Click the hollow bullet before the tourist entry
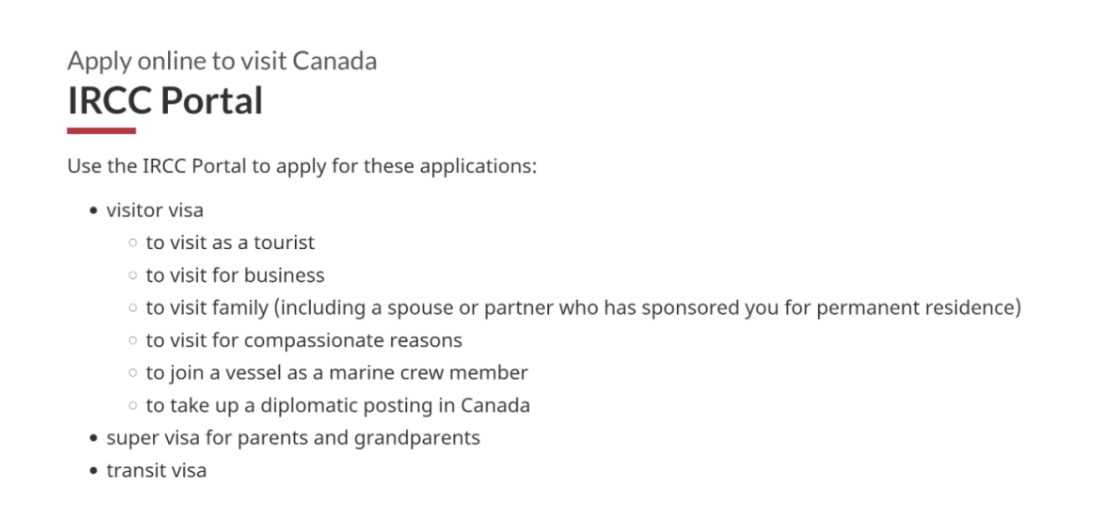Image resolution: width=1093 pixels, height=514 pixels. tap(132, 243)
